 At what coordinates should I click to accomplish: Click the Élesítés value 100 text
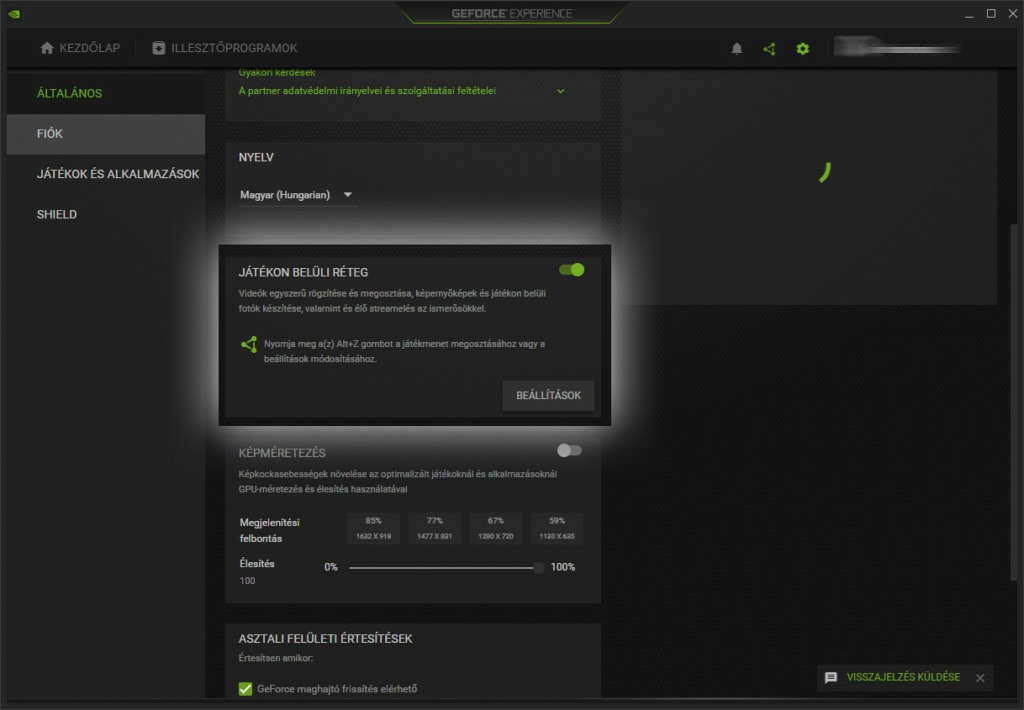[247, 581]
